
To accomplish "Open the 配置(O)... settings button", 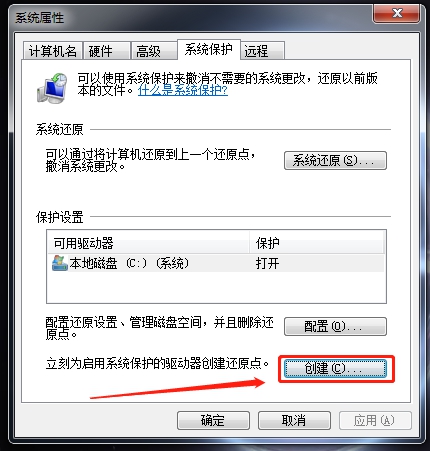I will tap(335, 326).
